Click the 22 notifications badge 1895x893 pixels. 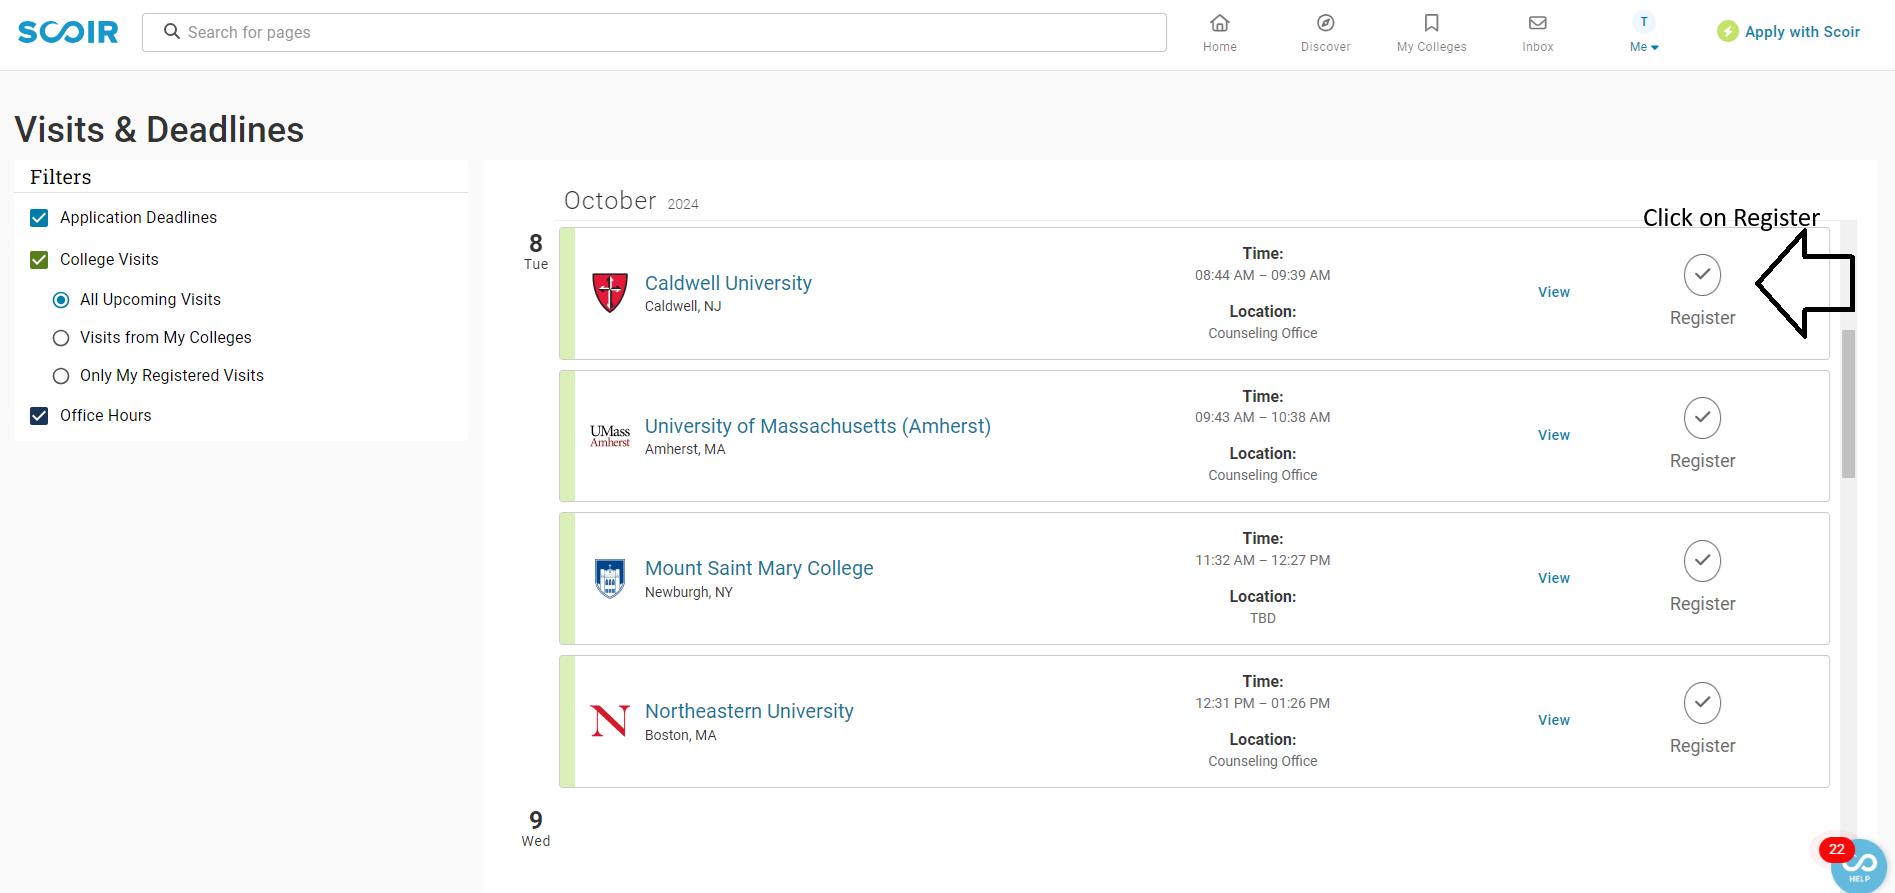tap(1836, 849)
